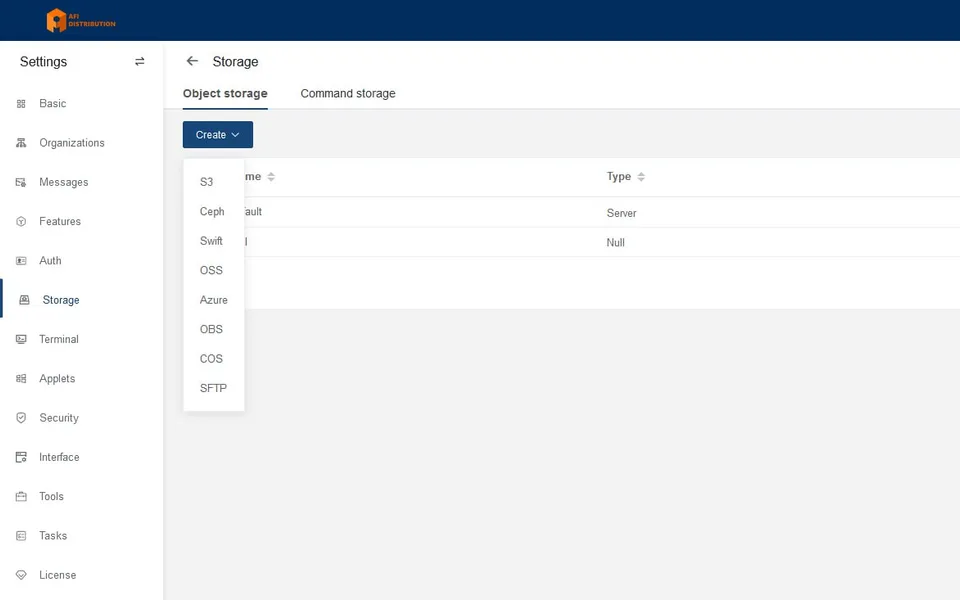This screenshot has width=960, height=600.
Task: Open Basic settings label
Action: pos(53,103)
